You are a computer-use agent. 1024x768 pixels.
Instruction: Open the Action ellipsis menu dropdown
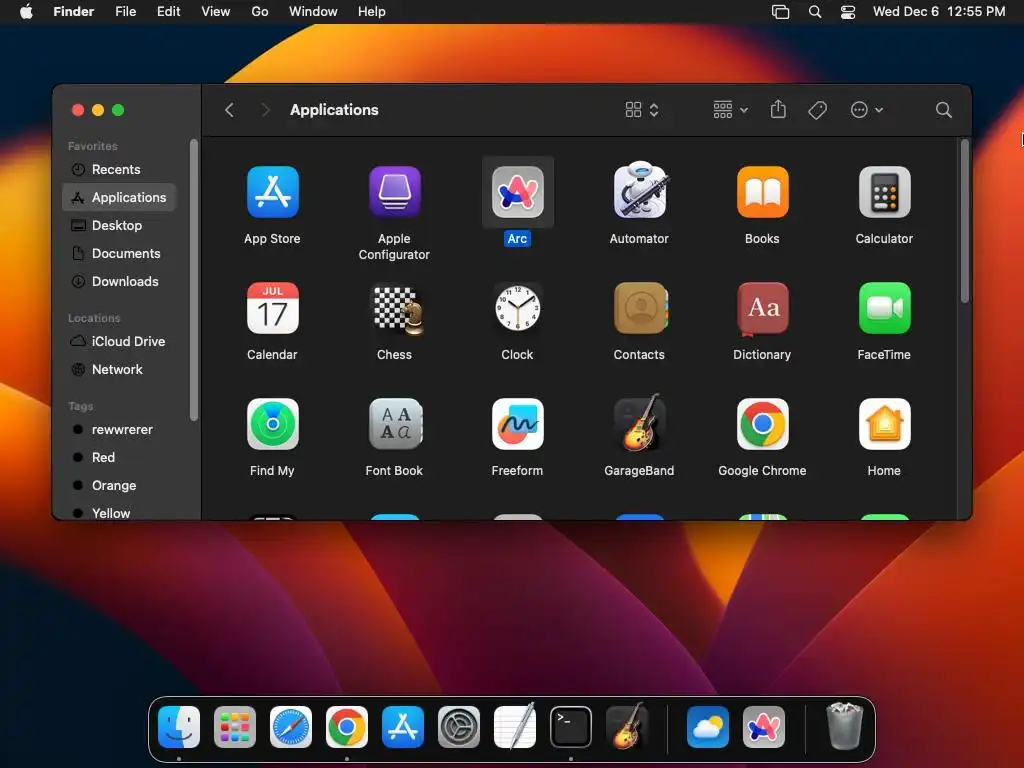tap(867, 110)
